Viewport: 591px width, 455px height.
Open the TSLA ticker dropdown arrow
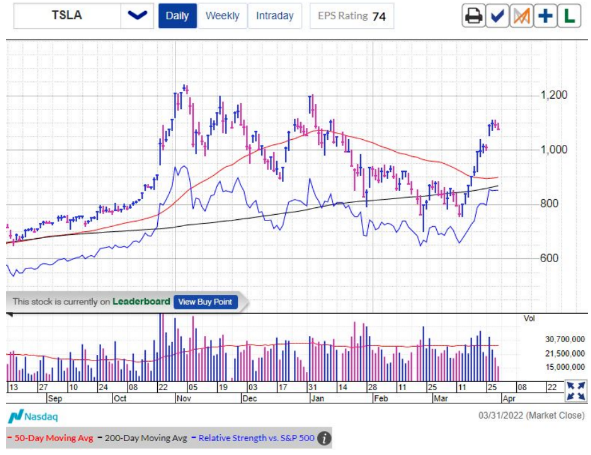point(137,16)
